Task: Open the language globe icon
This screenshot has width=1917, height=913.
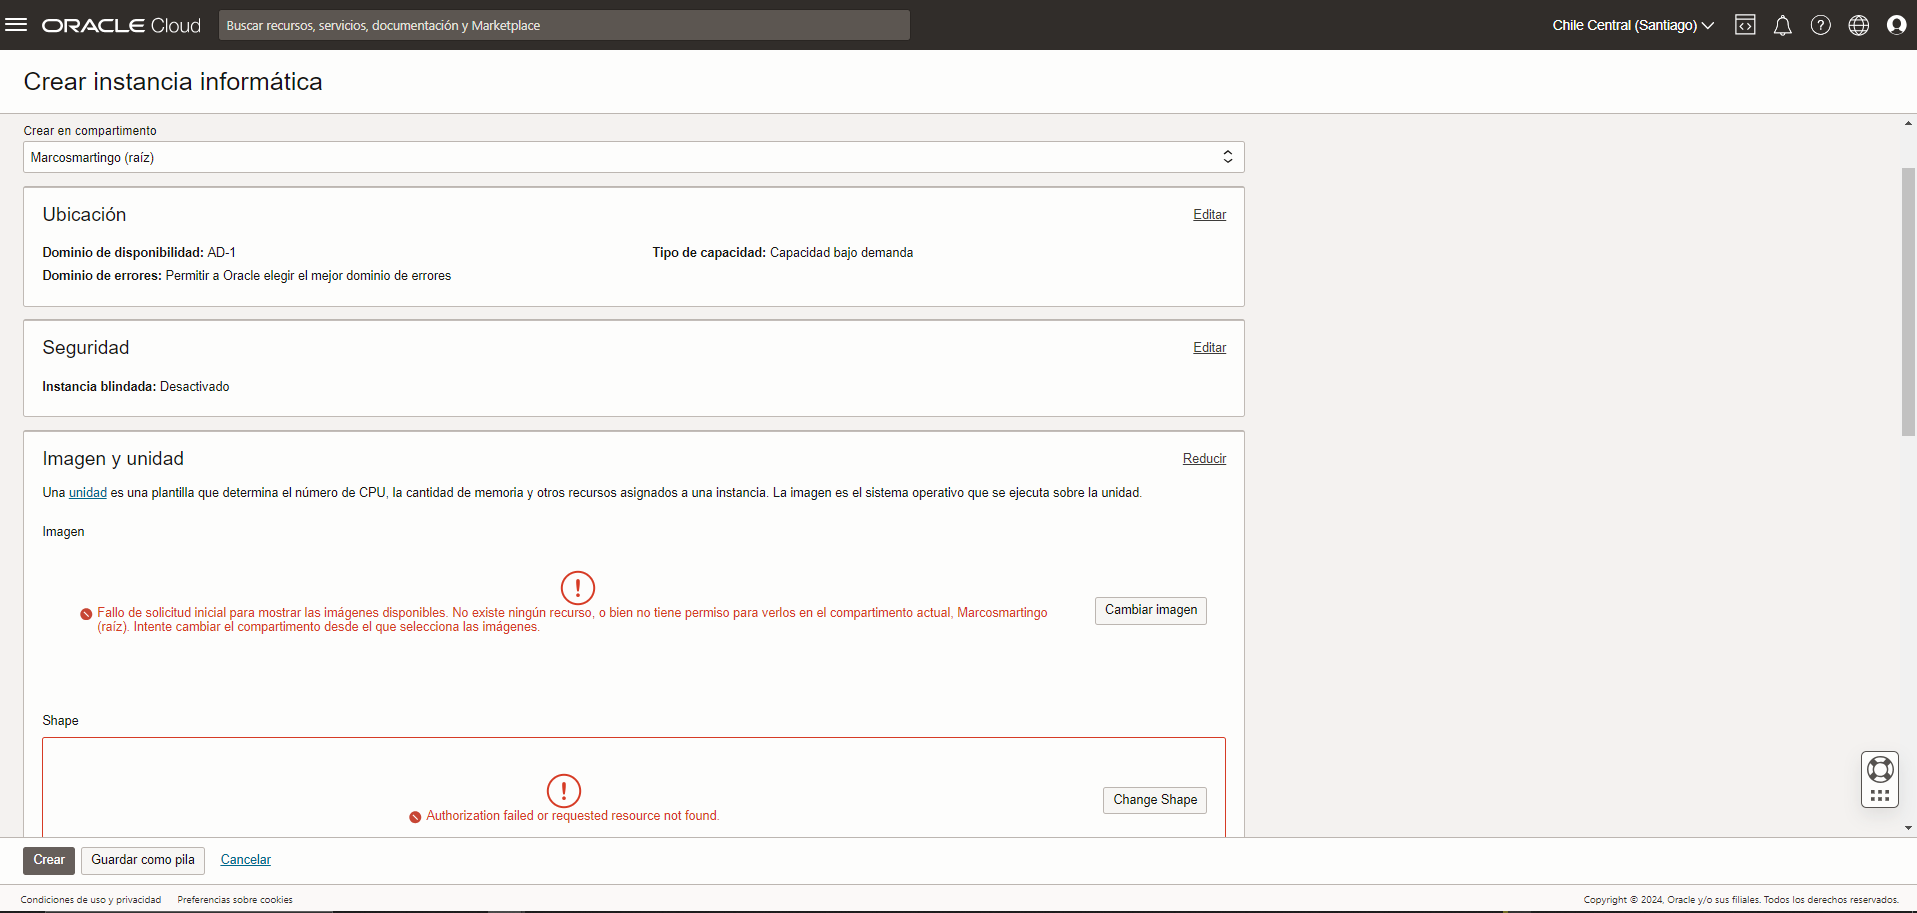Action: (1858, 25)
